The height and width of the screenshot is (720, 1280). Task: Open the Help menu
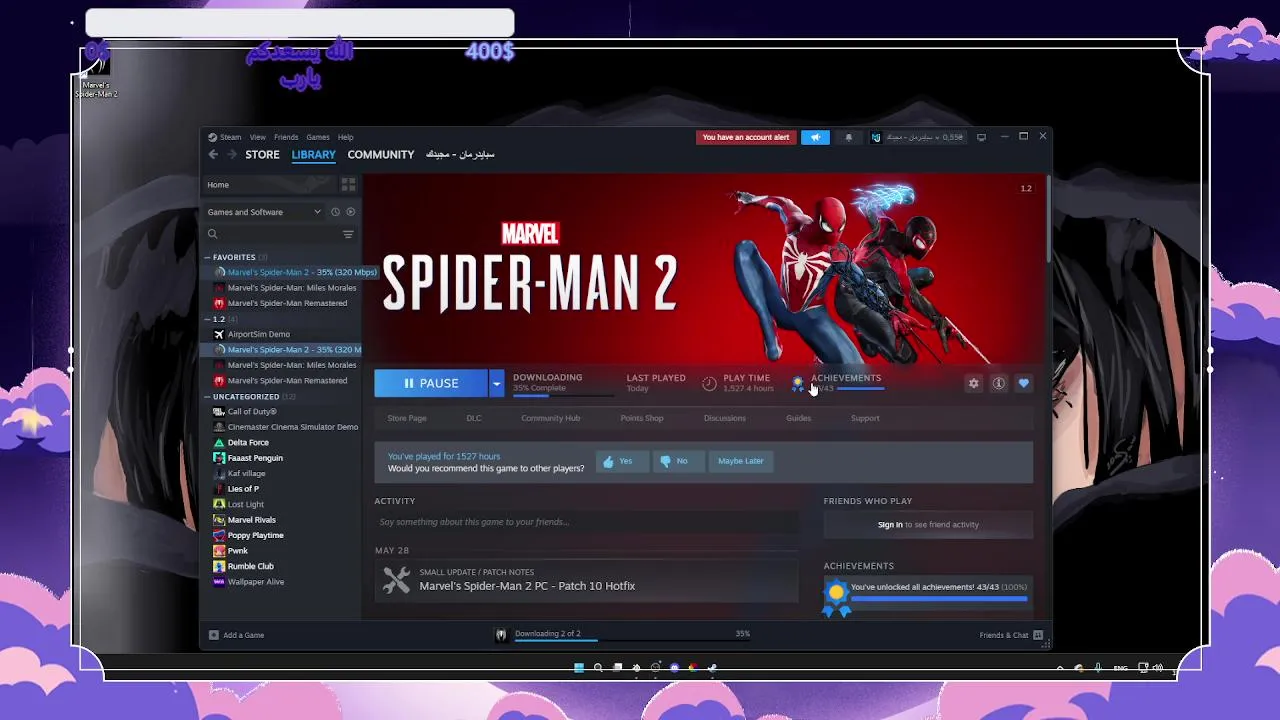click(345, 137)
